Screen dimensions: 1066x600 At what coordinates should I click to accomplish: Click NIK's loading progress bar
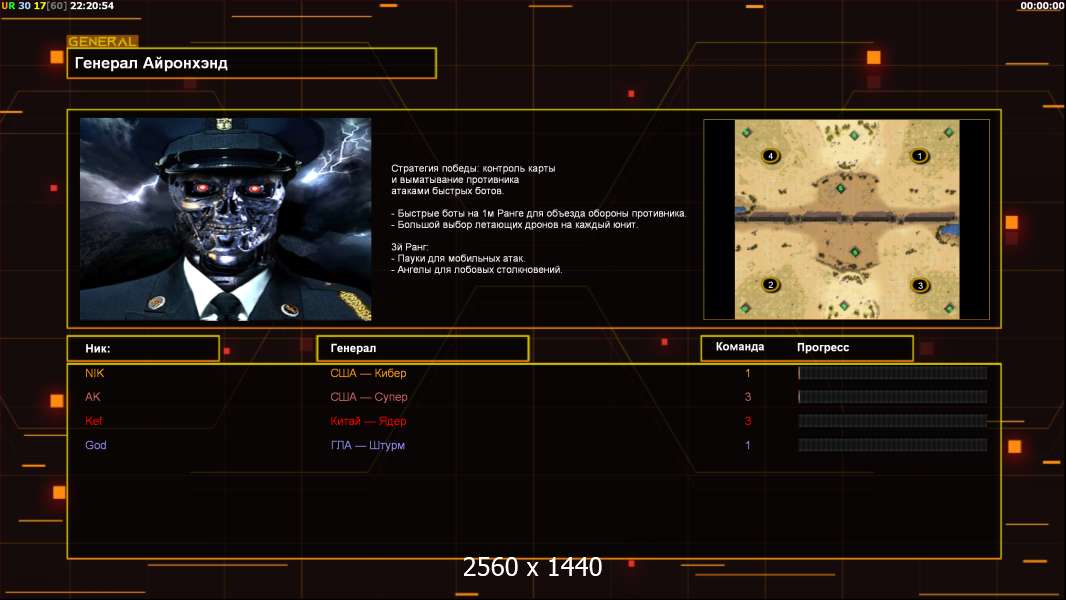[x=893, y=373]
